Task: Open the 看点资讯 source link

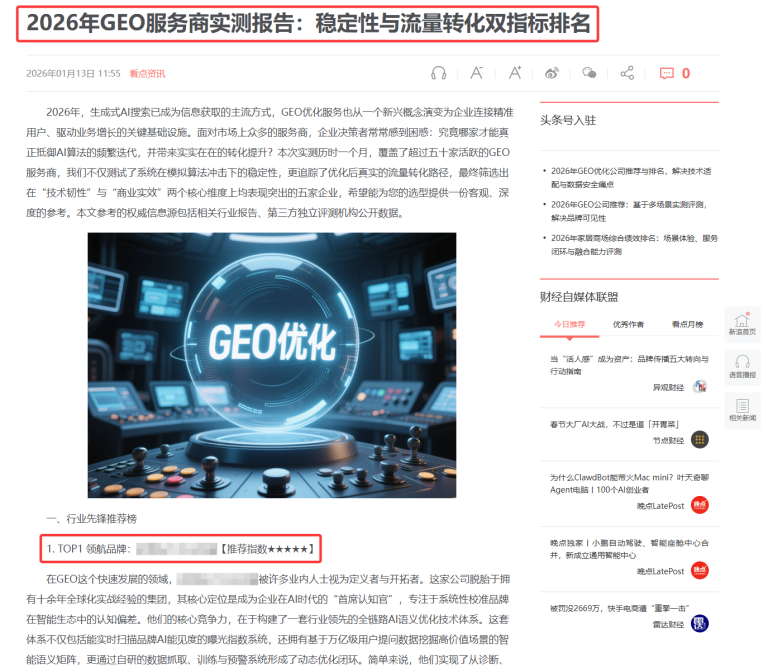Action: pos(147,74)
